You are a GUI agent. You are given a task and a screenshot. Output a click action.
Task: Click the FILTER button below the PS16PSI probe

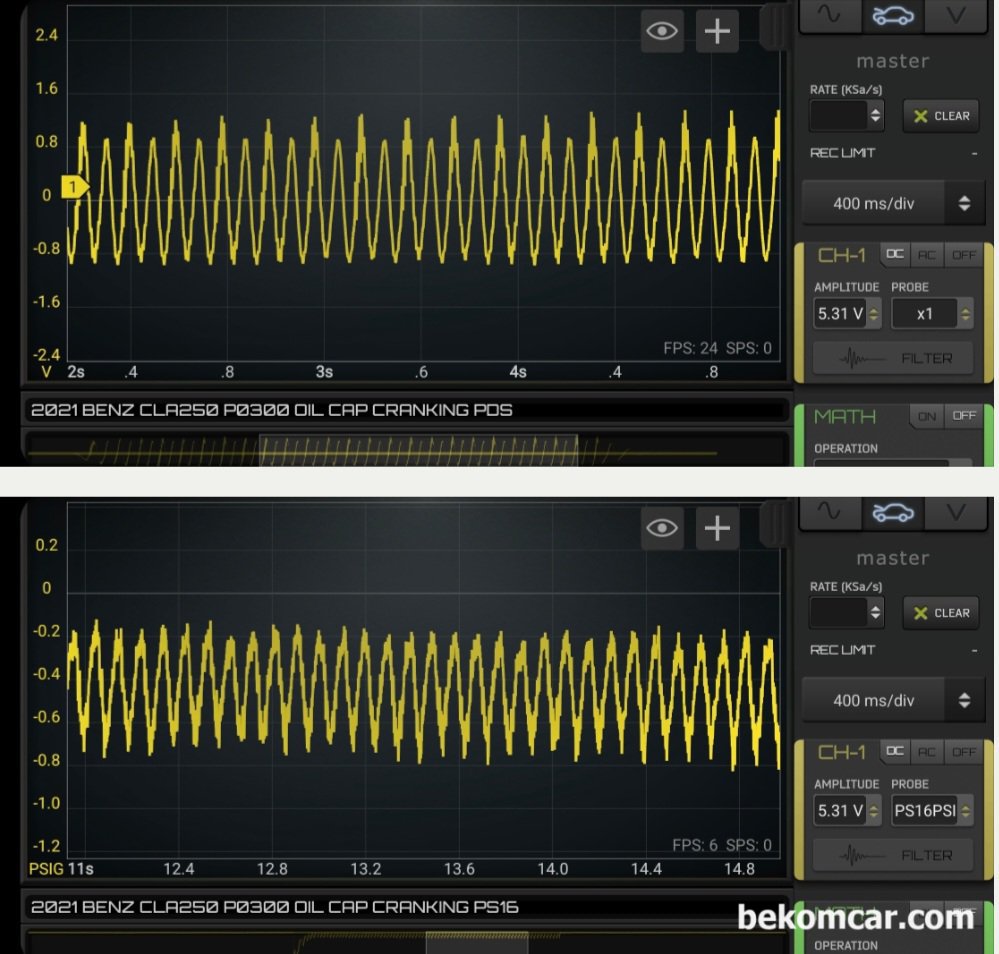click(x=893, y=855)
